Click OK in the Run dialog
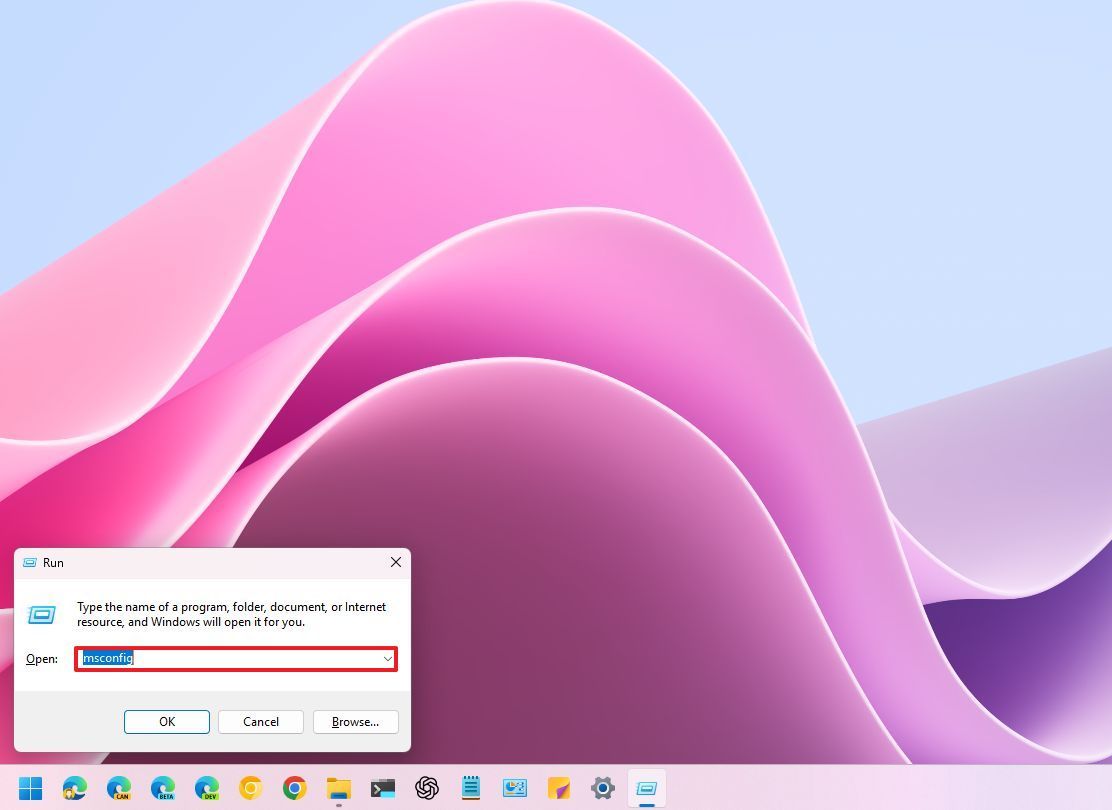1112x810 pixels. pos(167,721)
